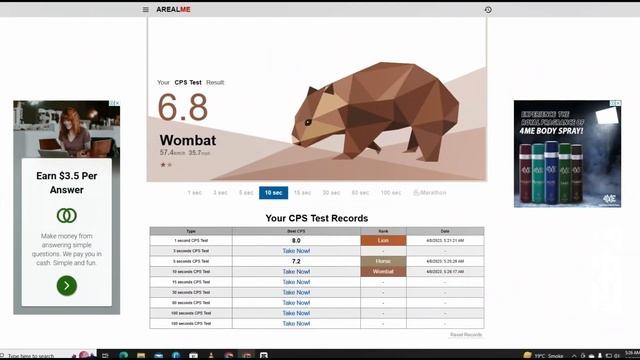This screenshot has height=360, width=640.
Task: Click the 1 second CPS Test row label
Action: [191, 241]
